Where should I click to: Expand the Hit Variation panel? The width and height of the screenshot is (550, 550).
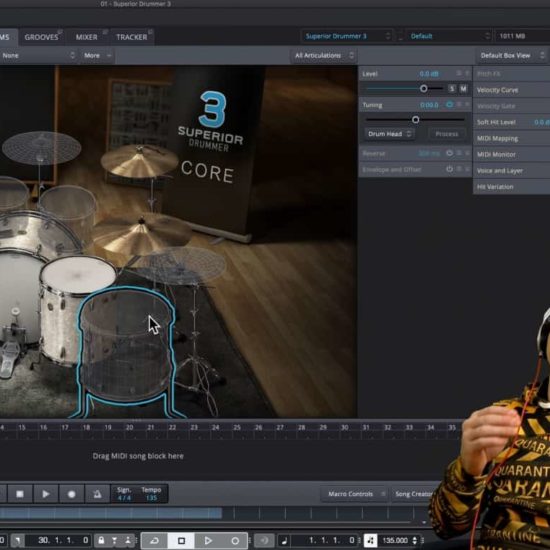coord(511,187)
